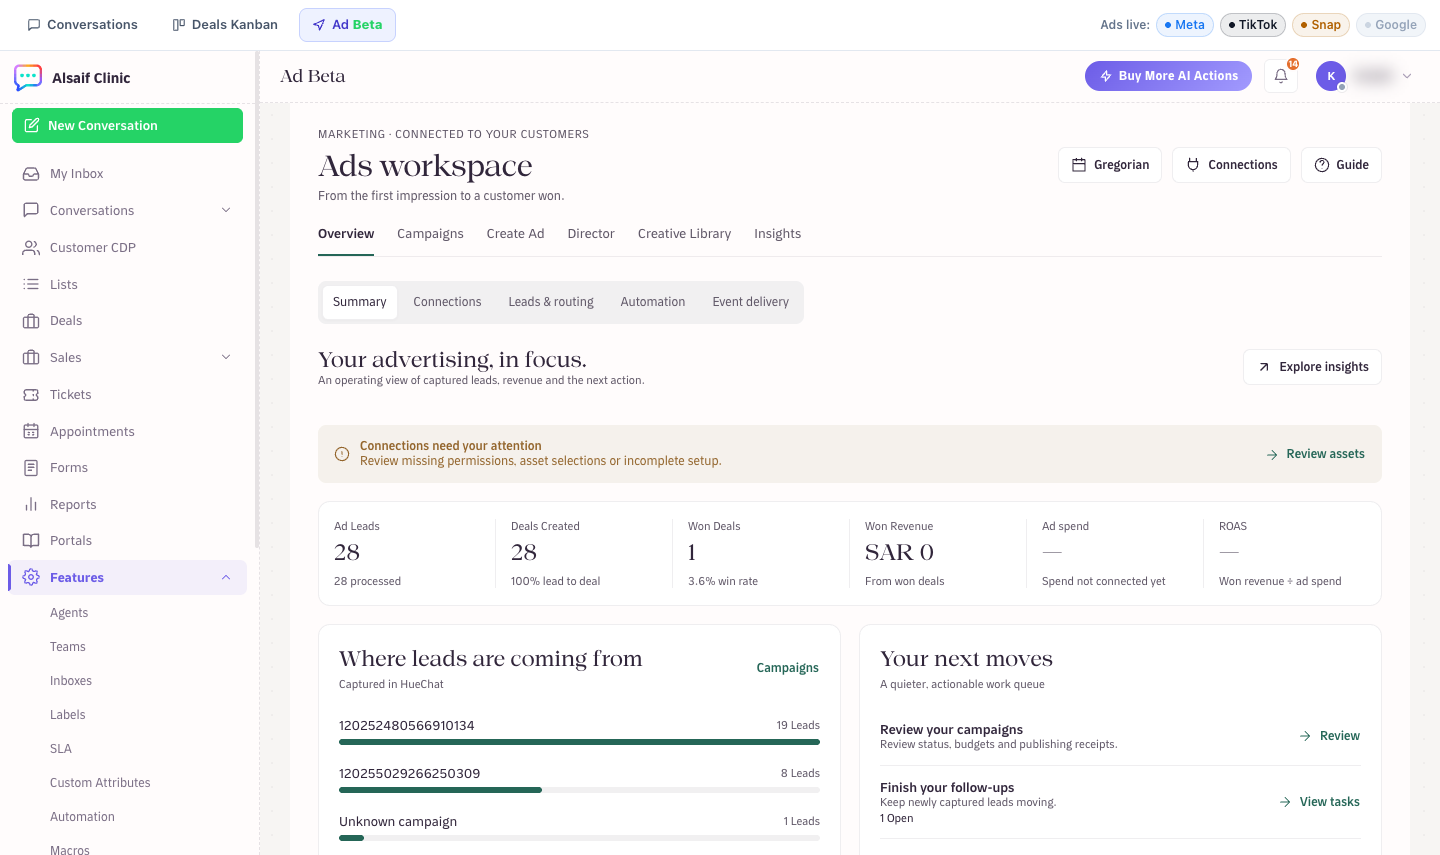
Task: Click the HueChat logo icon
Action: click(x=28, y=78)
